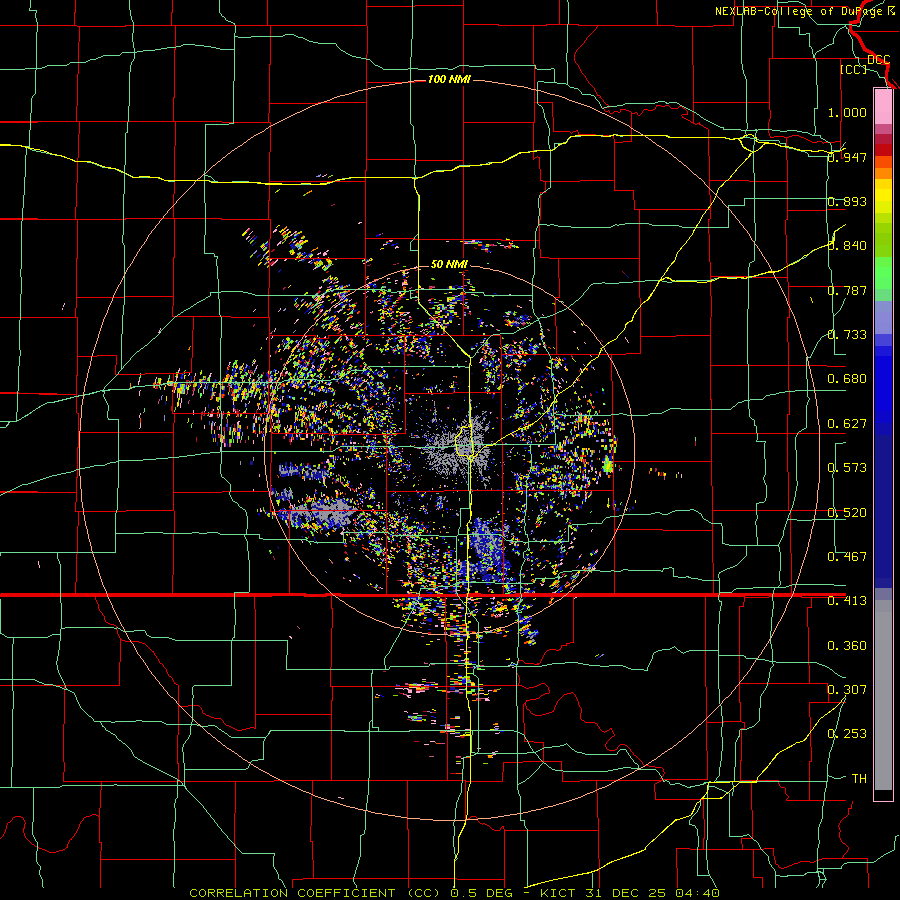This screenshot has width=900, height=900.
Task: Click the TH threshold label on legend
Action: pyautogui.click(x=859, y=779)
